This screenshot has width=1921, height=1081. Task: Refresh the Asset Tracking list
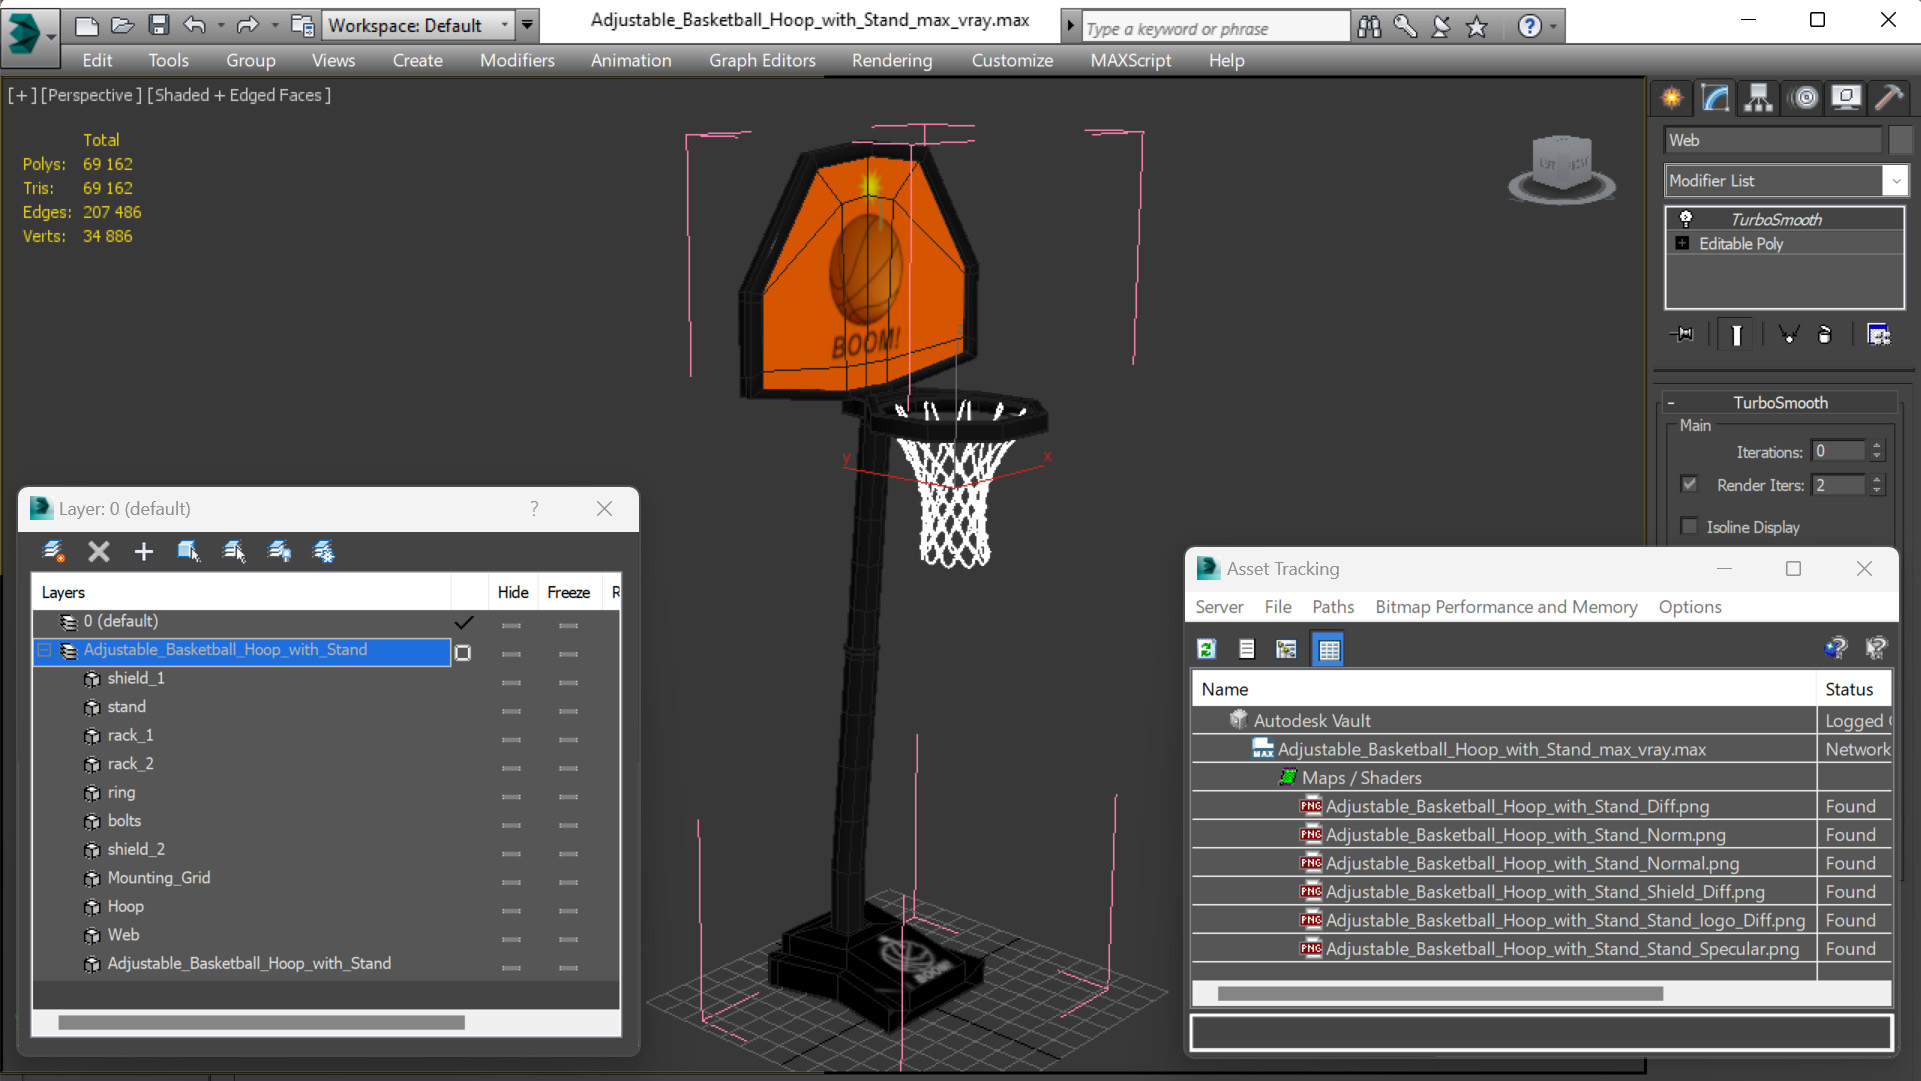[x=1207, y=649]
